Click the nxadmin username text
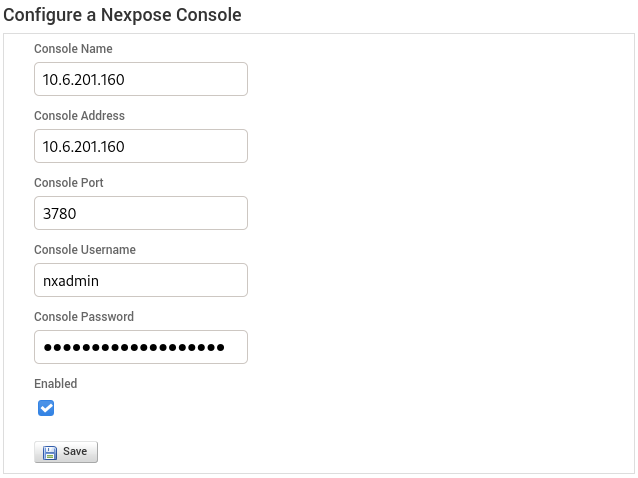 (x=71, y=281)
